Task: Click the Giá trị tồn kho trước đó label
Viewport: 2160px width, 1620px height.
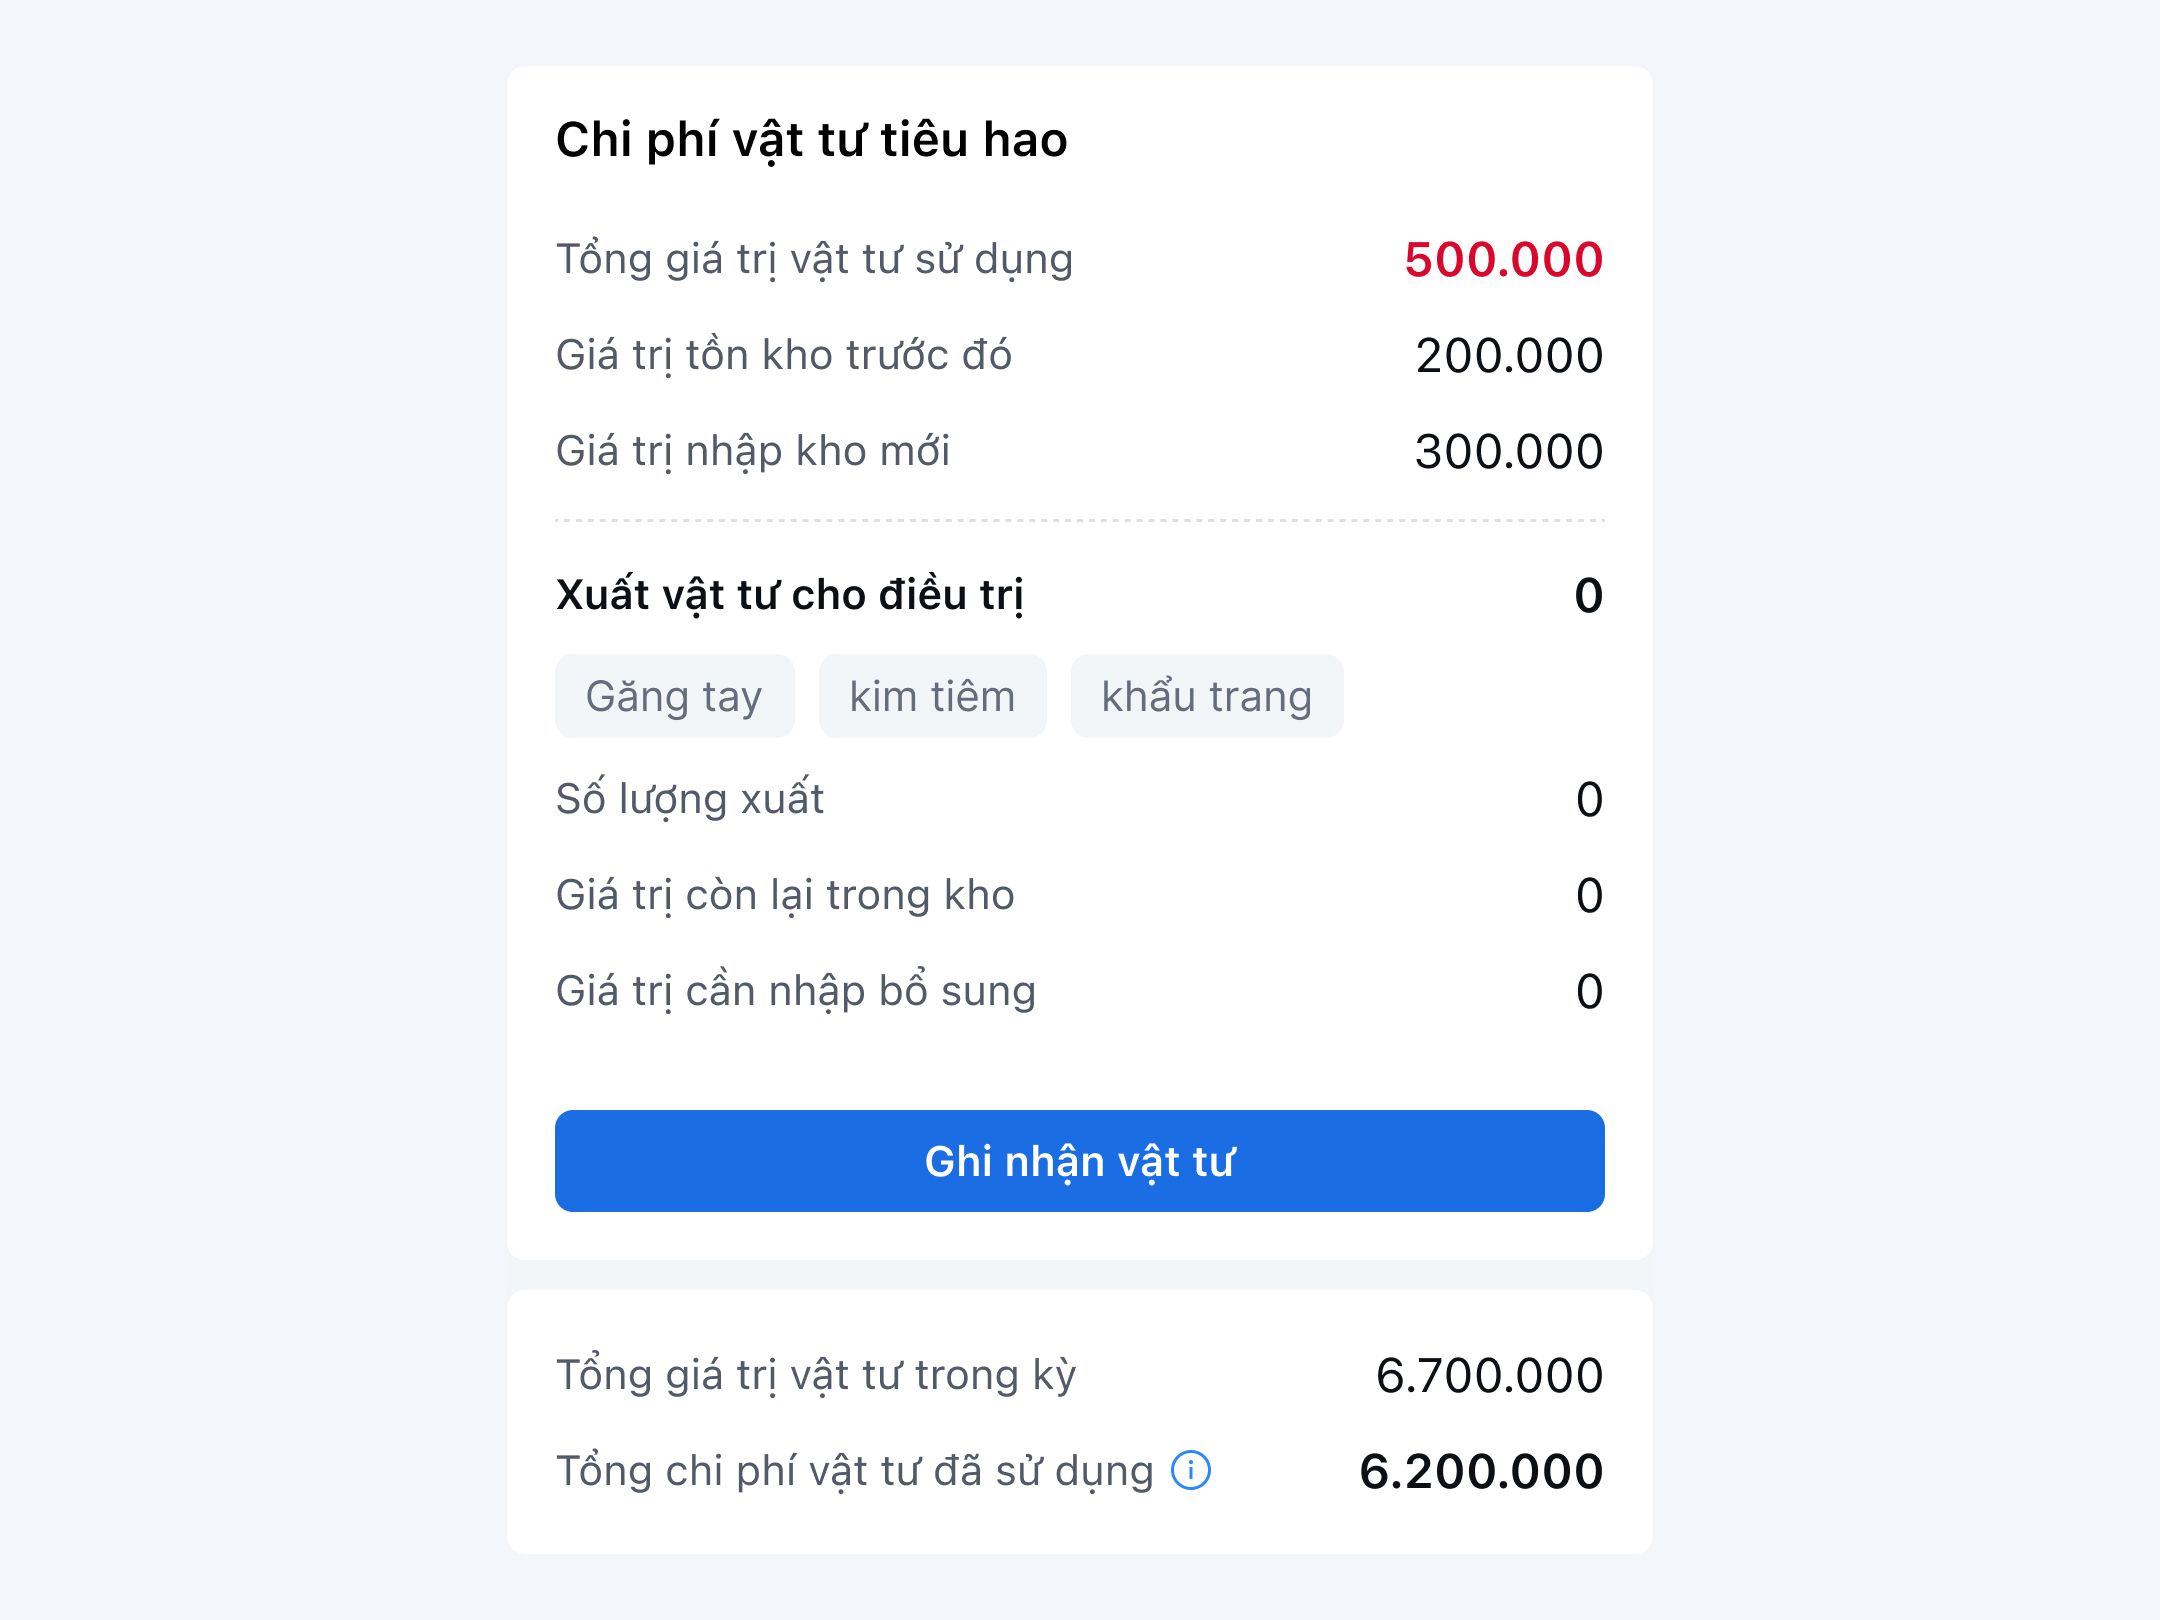Action: click(x=783, y=355)
